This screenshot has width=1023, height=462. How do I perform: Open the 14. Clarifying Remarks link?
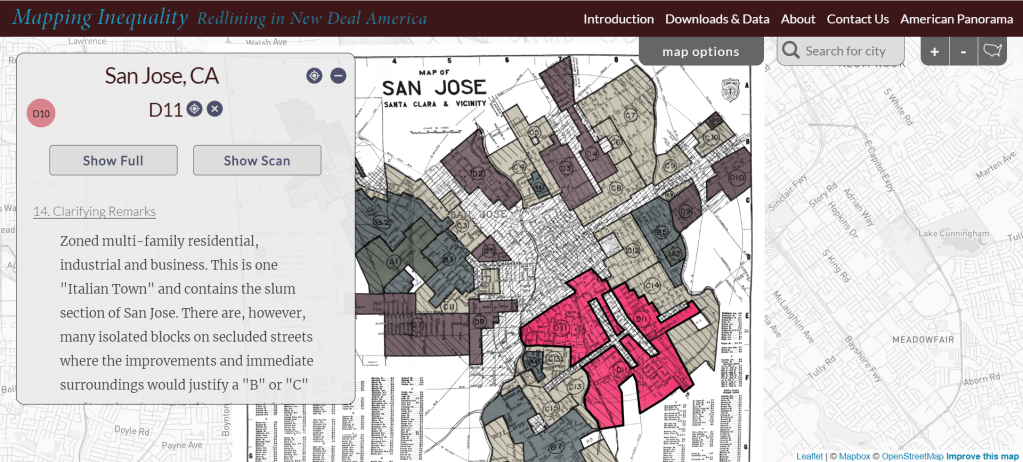click(94, 211)
